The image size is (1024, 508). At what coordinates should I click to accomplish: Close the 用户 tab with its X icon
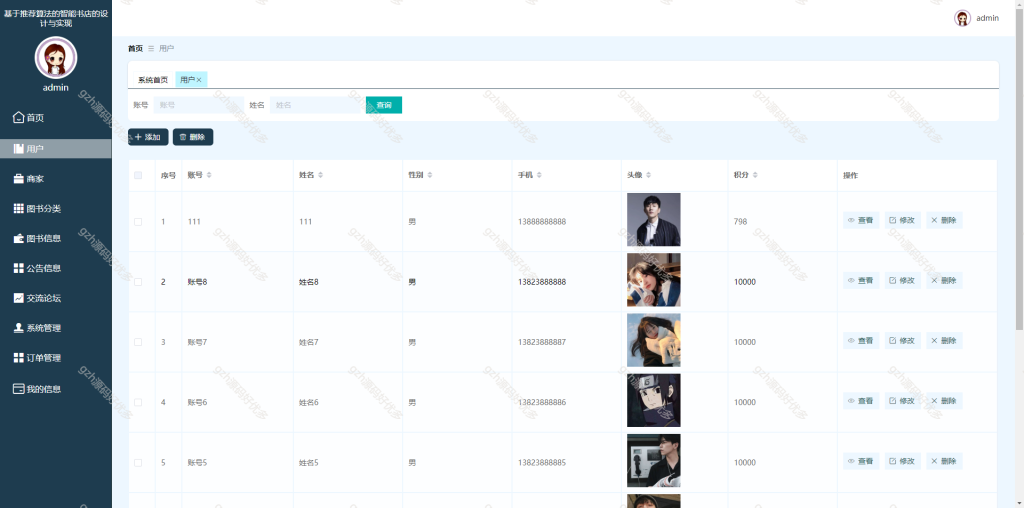coord(199,80)
